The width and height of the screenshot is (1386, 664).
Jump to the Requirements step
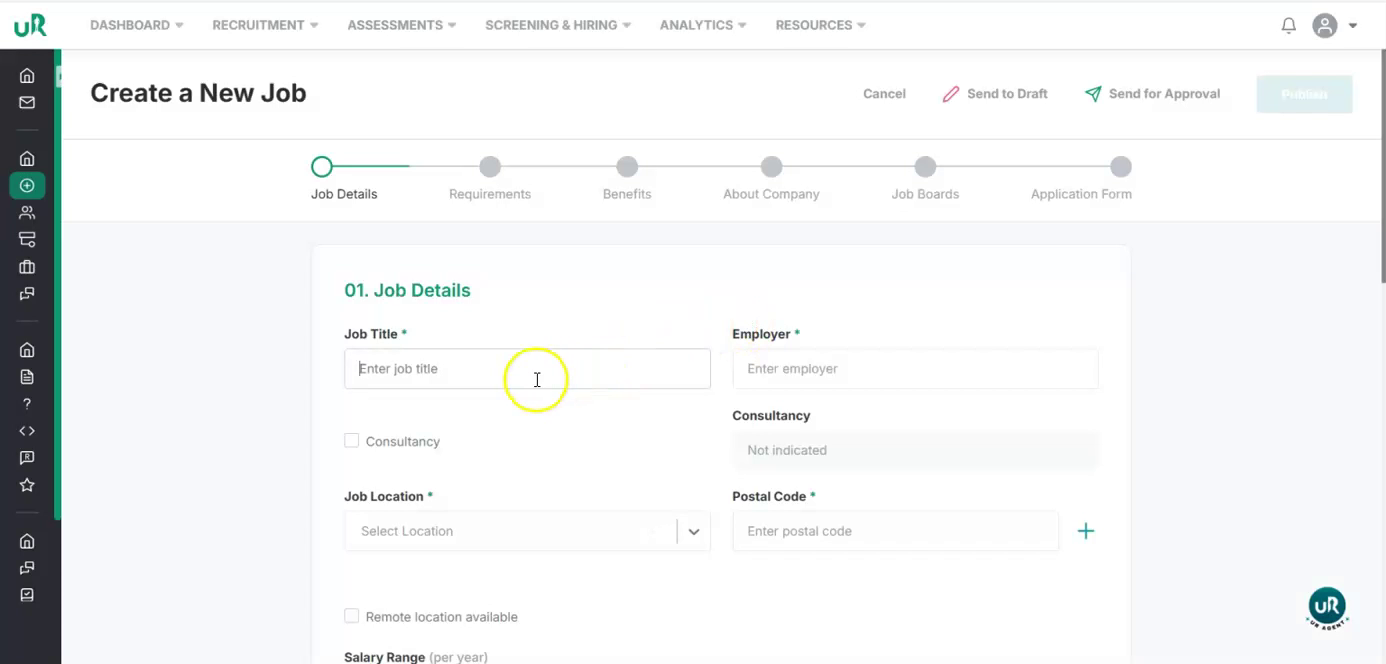[490, 167]
